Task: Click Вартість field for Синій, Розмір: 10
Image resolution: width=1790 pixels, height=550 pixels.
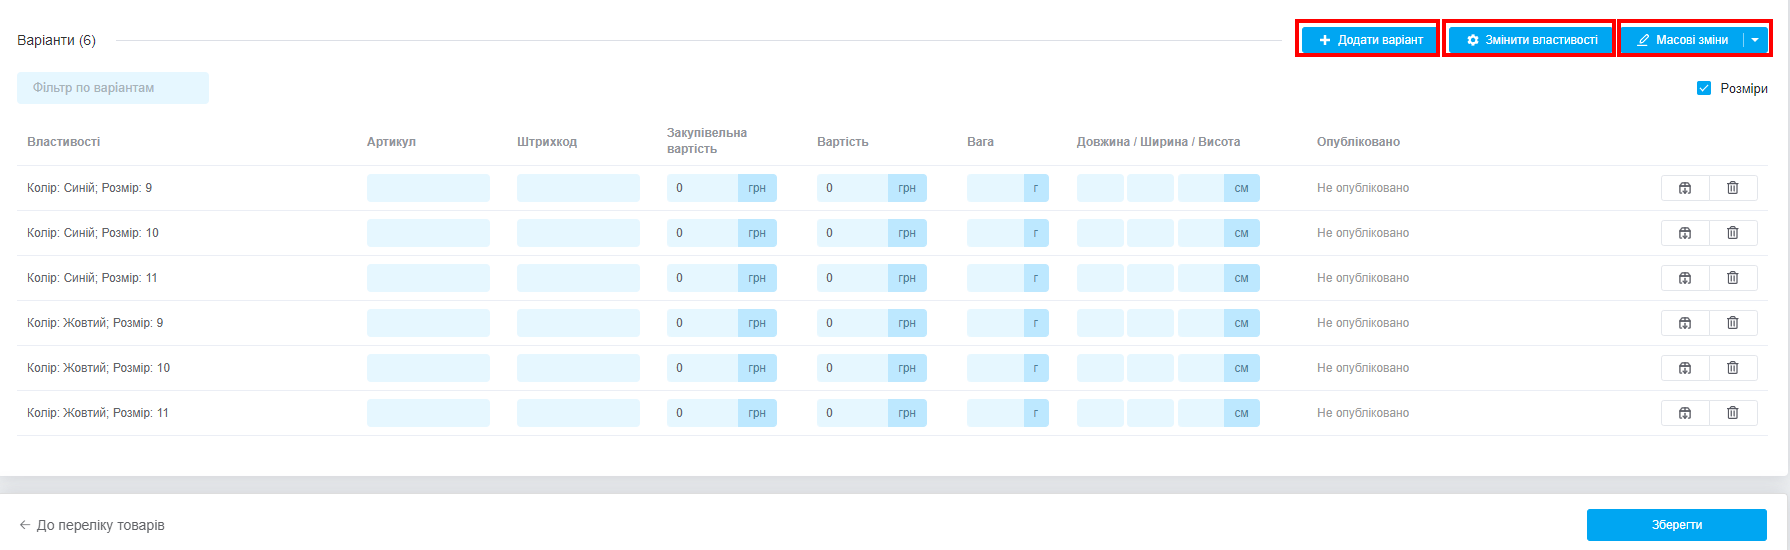Action: pos(852,233)
